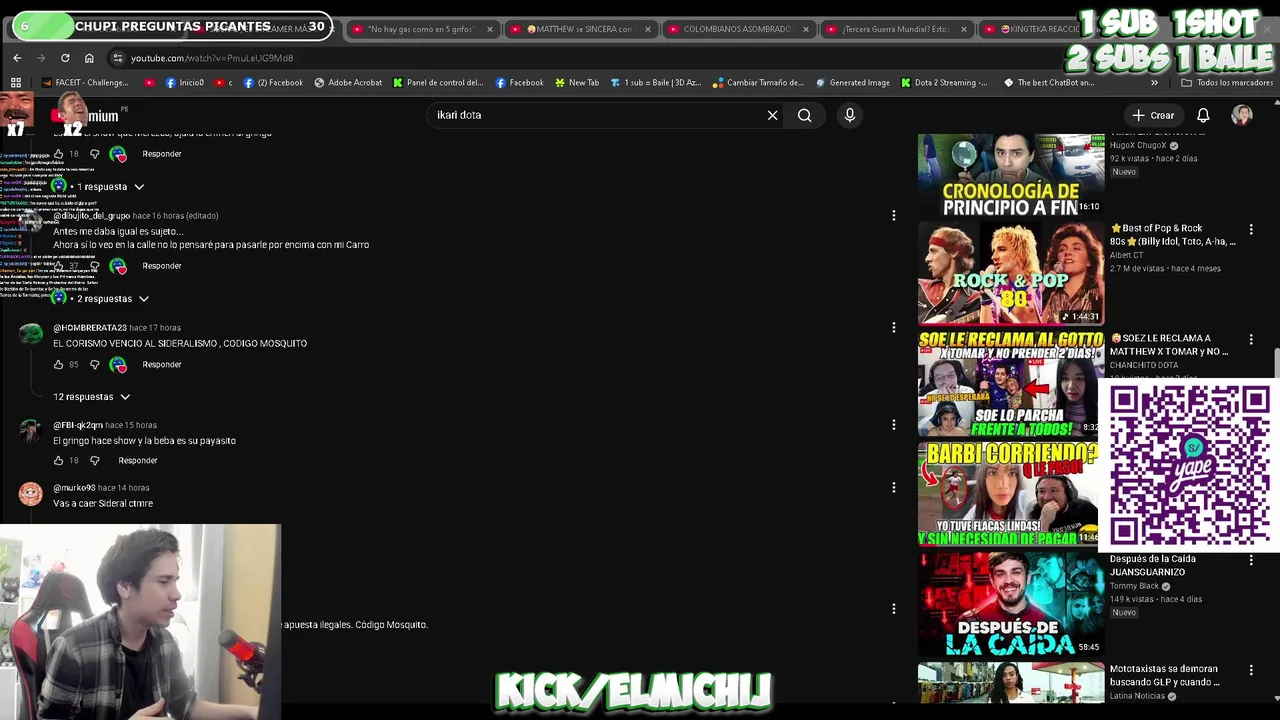Reply to @dibujito_del_grupo with Responder

162,266
